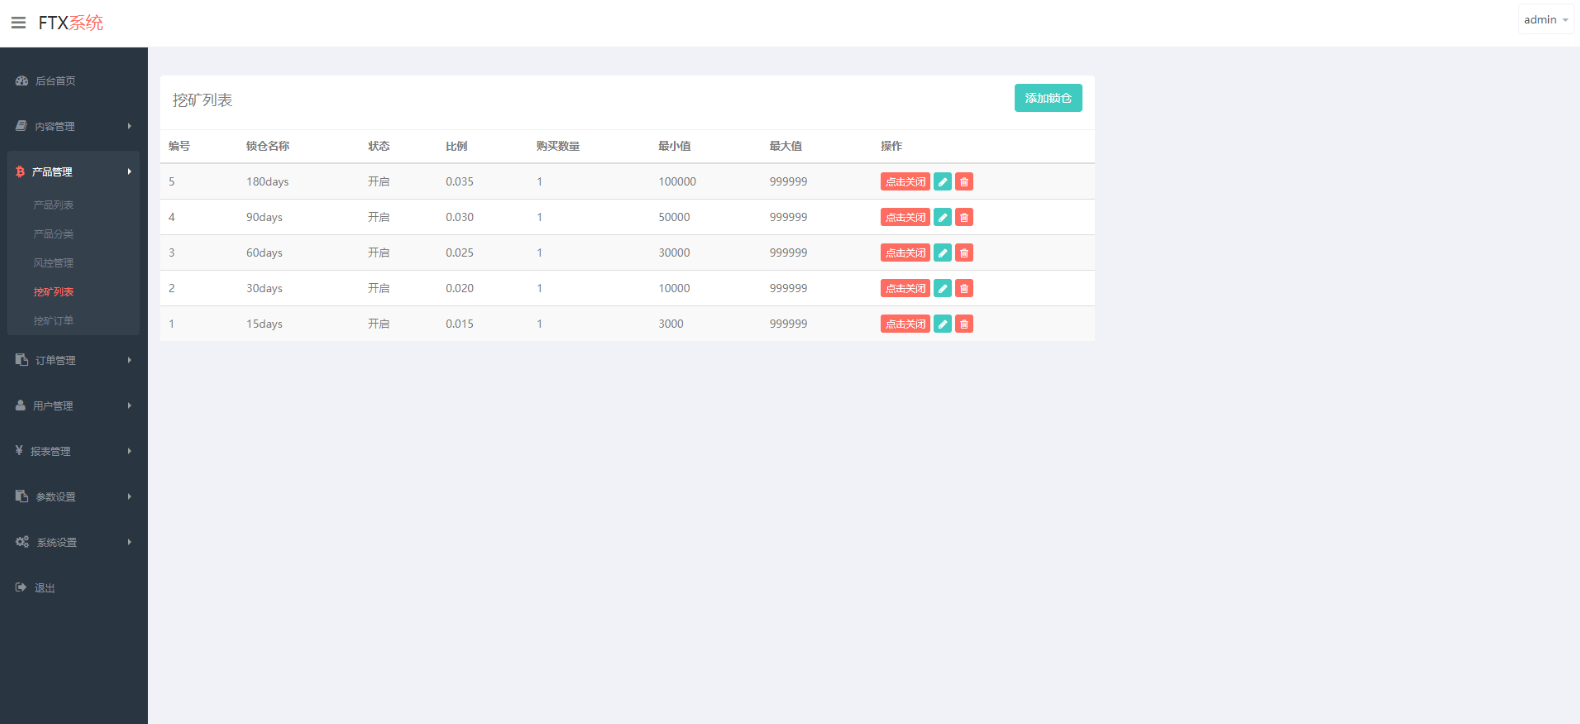Open 挖矿订单 in the sidebar submenu
This screenshot has height=724, width=1580.
[x=54, y=321]
